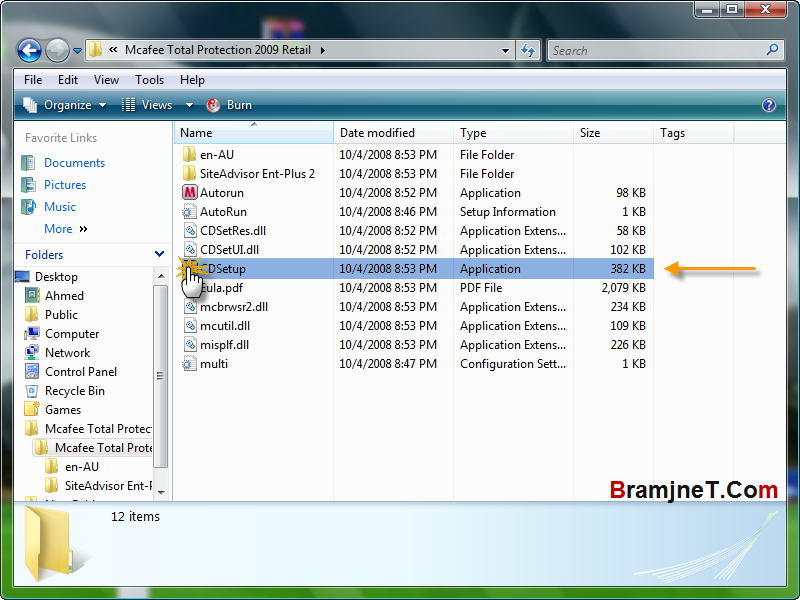Click the address bar folder icon
This screenshot has height=600, width=800.
(95, 50)
